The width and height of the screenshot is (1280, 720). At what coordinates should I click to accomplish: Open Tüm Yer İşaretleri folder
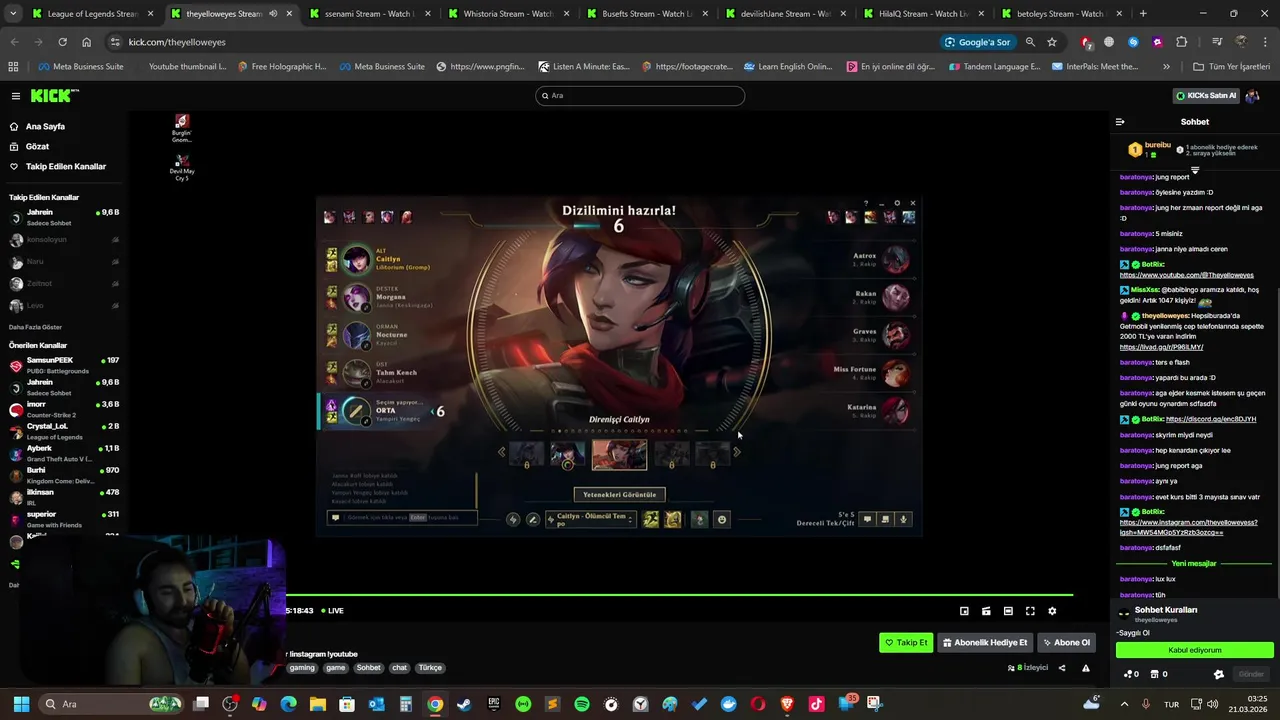click(x=1232, y=67)
